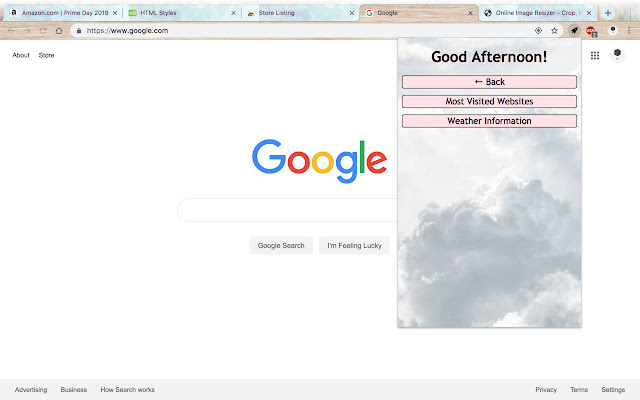Open the Terms footer link
Viewport: 640px width, 400px height.
coord(579,390)
